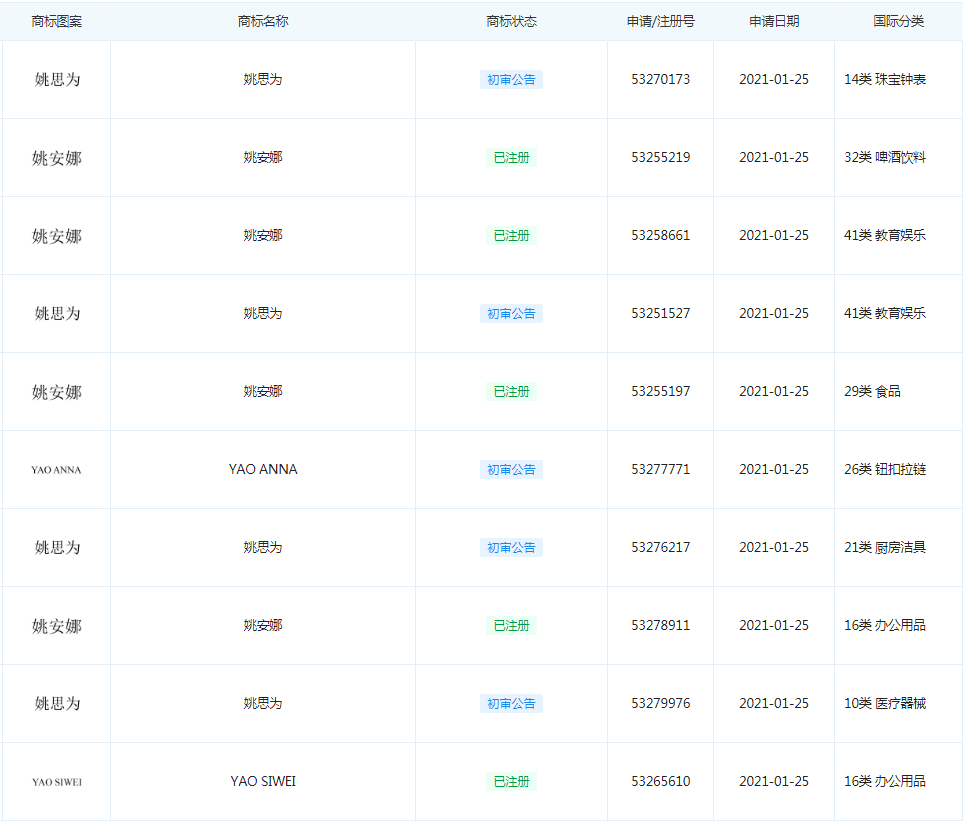
Task: Open trademark image for 53255219 row
Action: tap(57, 158)
